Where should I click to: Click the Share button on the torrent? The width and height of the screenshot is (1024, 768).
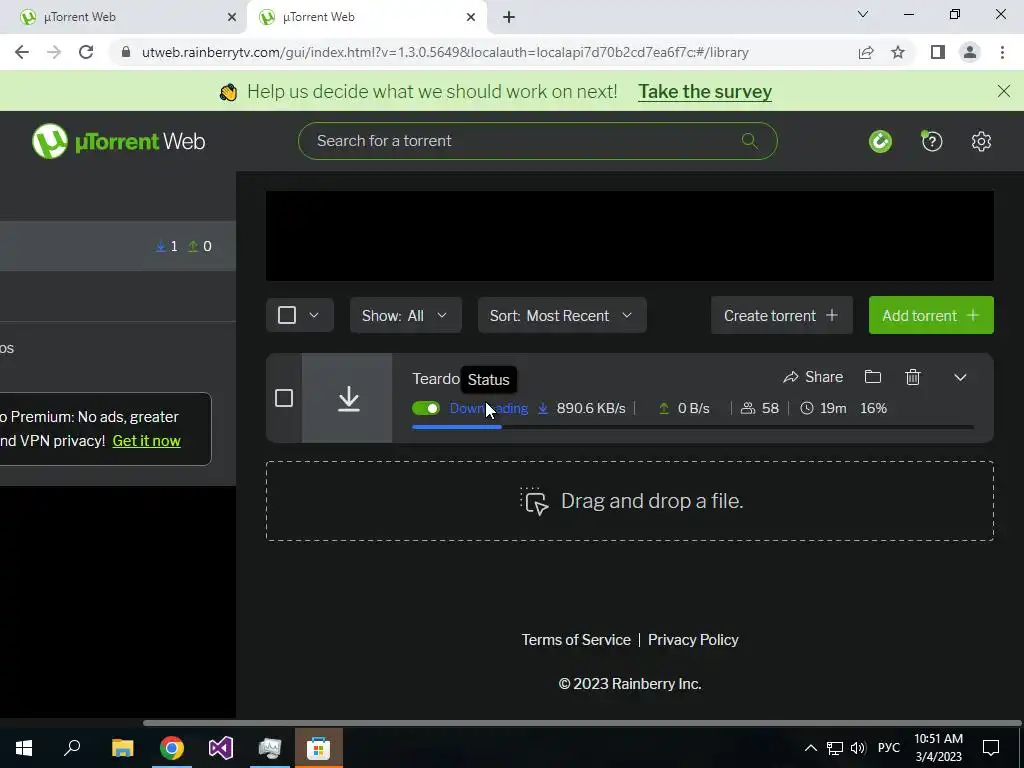(x=813, y=377)
